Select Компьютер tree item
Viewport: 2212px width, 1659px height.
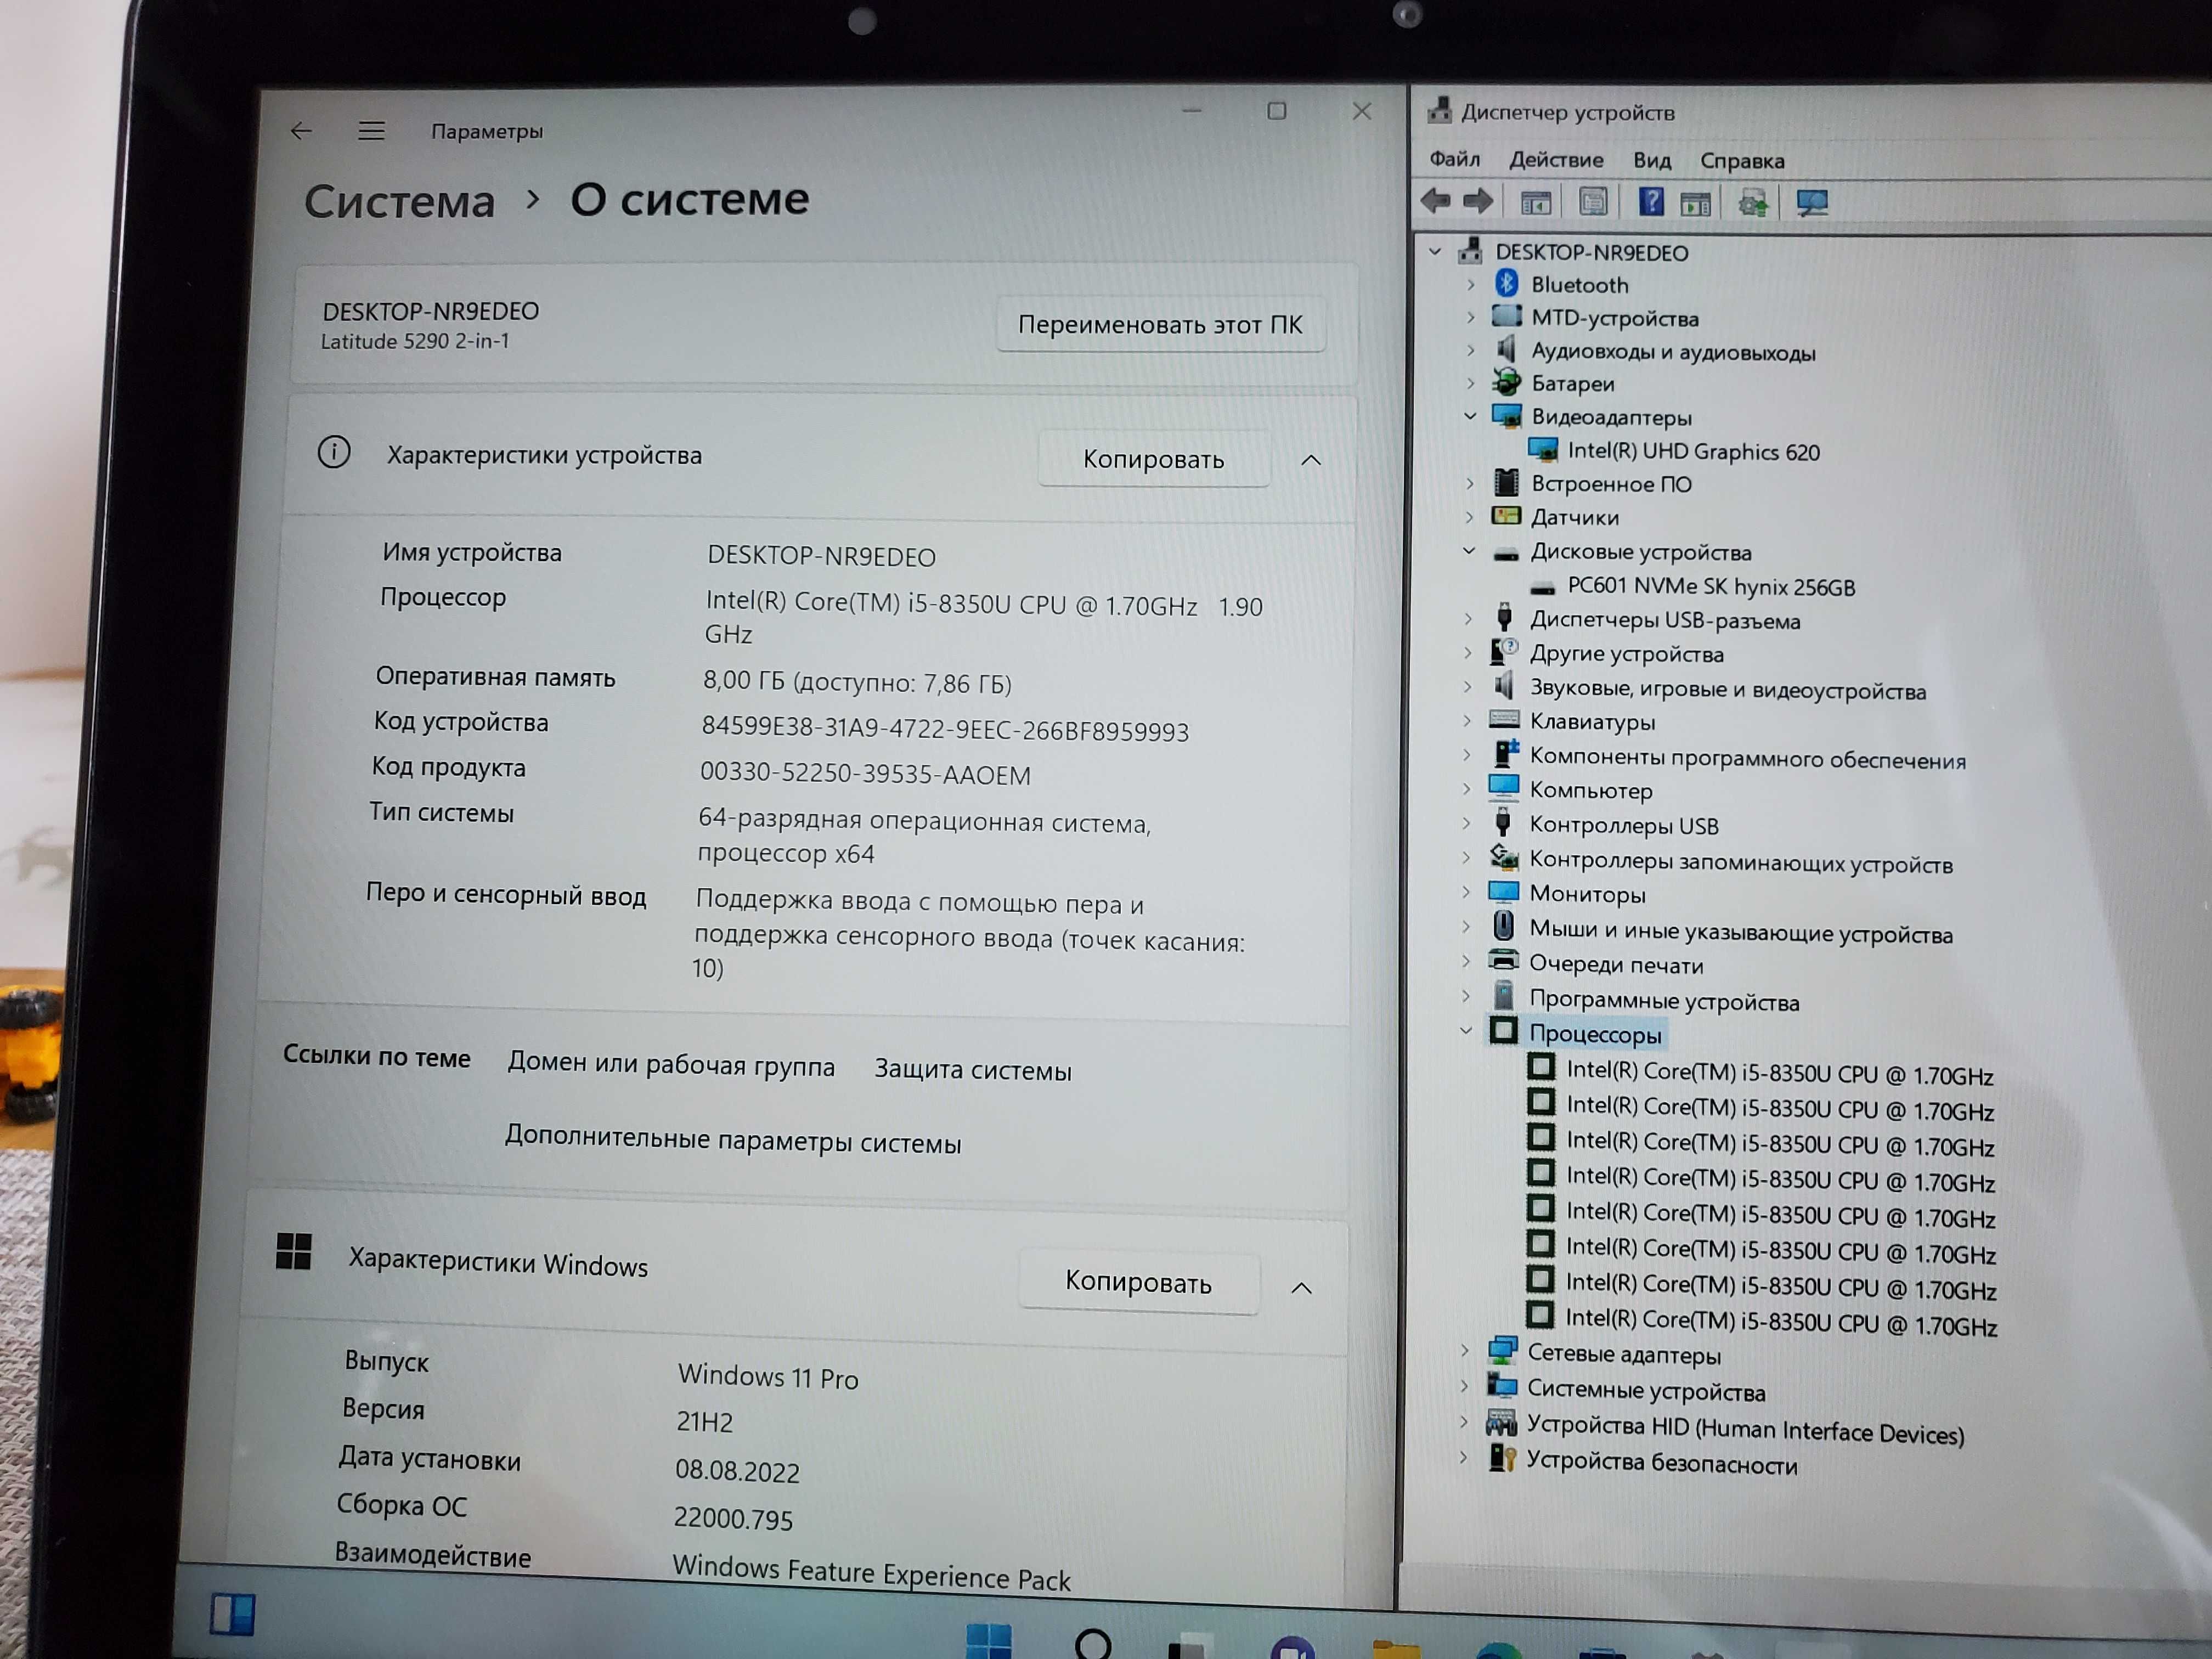pos(1591,790)
